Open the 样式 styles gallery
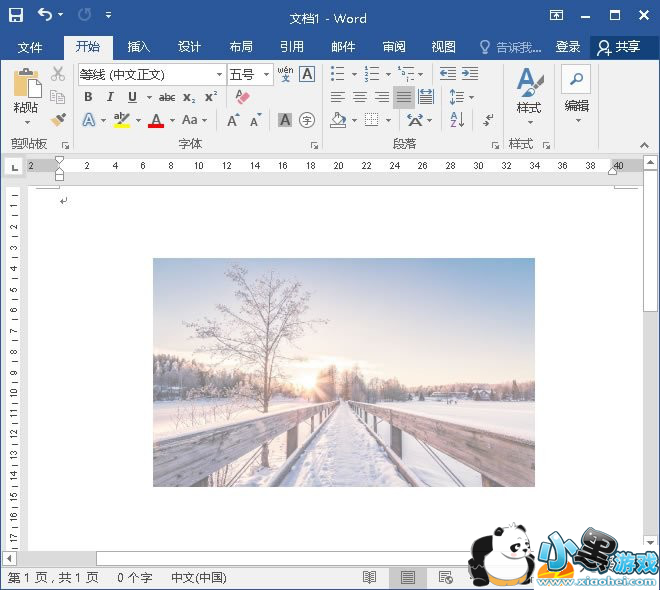Image resolution: width=660 pixels, height=590 pixels. pos(530,97)
